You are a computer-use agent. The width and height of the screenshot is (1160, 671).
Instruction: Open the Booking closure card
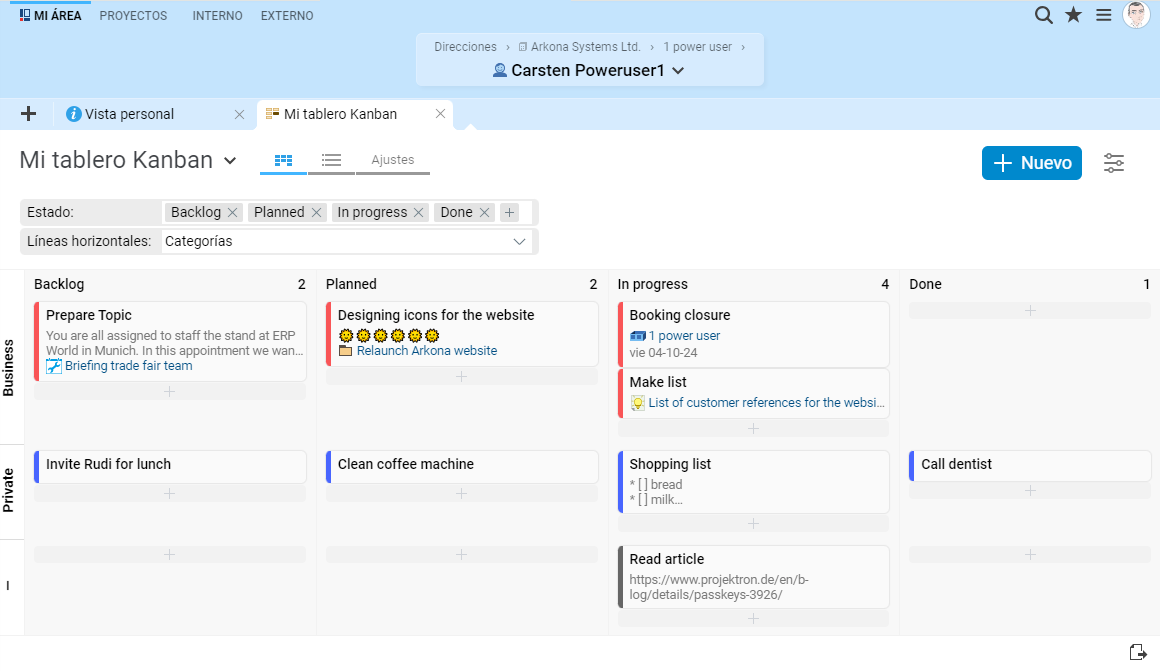[x=753, y=334]
